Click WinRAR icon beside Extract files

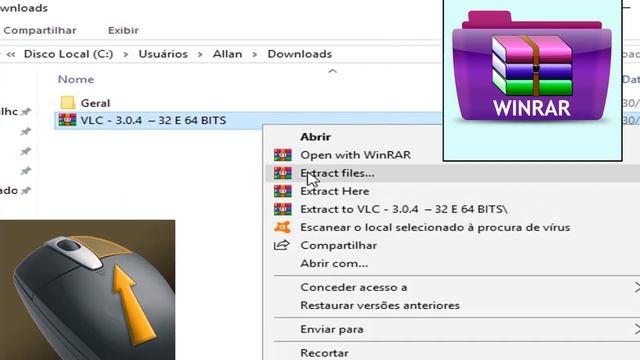282,173
